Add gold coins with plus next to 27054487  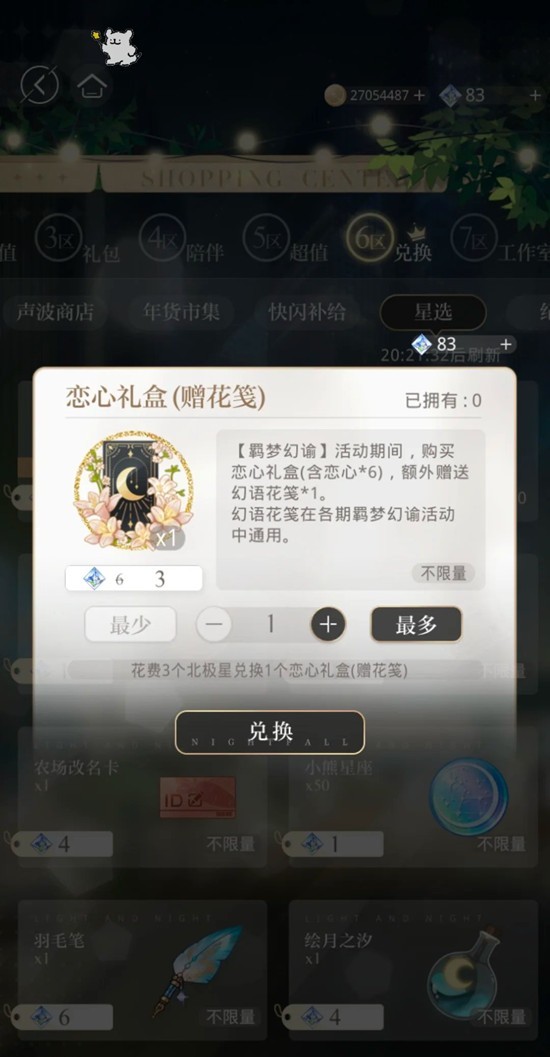point(419,96)
